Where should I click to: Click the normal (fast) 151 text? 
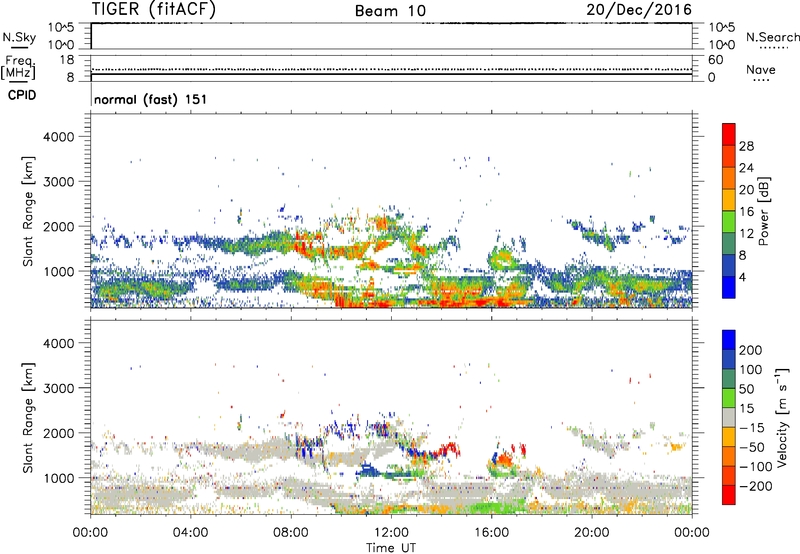click(x=151, y=99)
